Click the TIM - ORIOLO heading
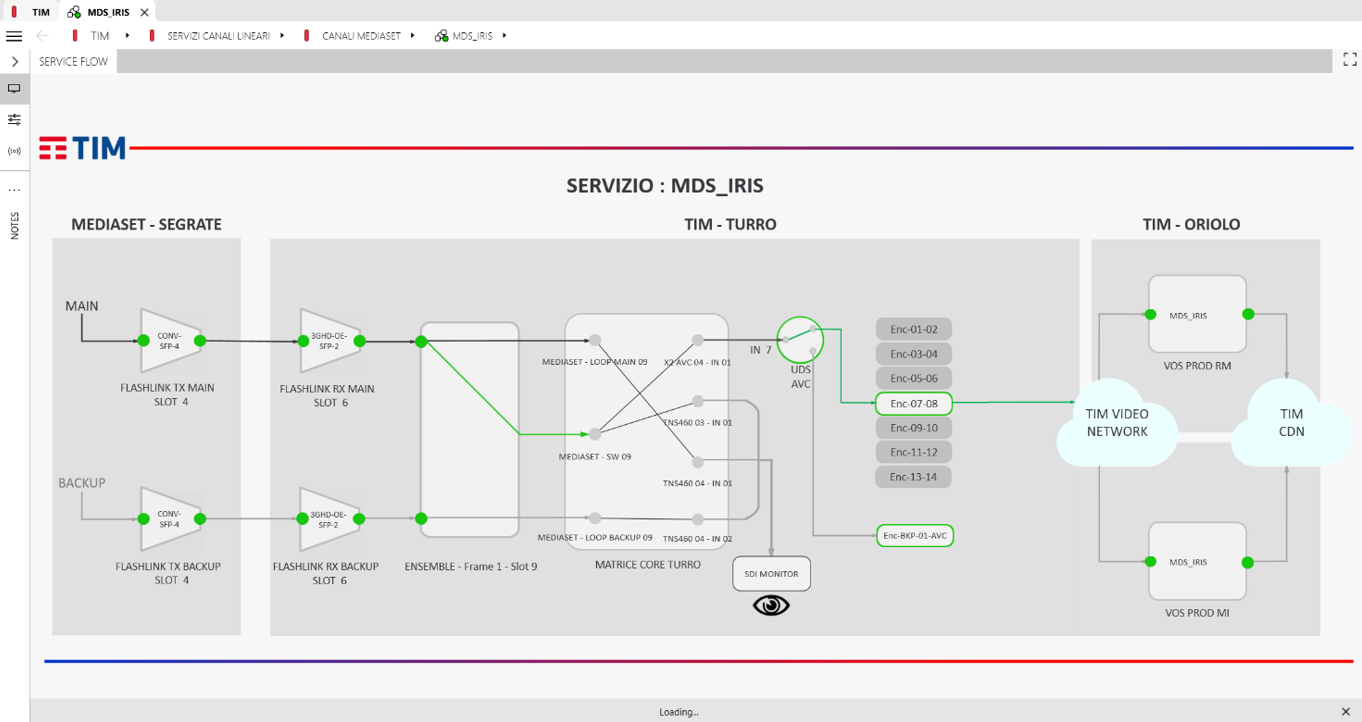Image resolution: width=1362 pixels, height=722 pixels. point(1191,224)
